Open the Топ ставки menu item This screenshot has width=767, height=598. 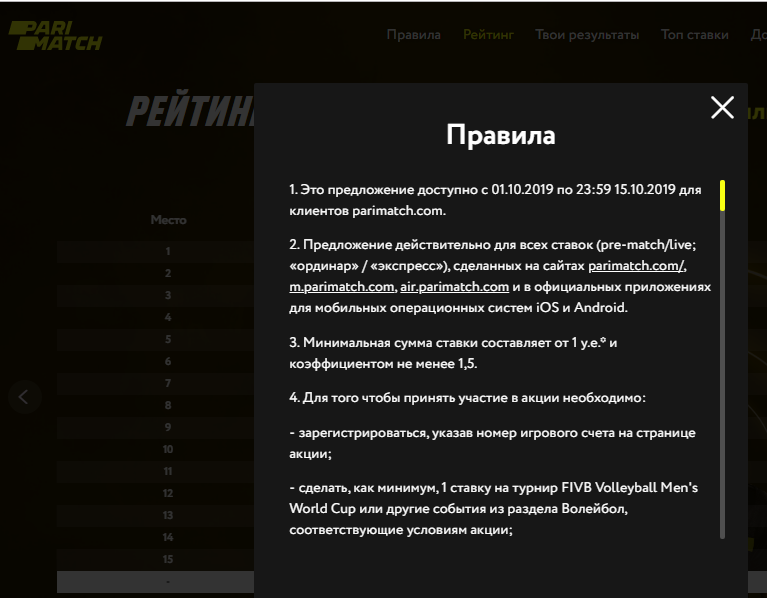pyautogui.click(x=695, y=35)
